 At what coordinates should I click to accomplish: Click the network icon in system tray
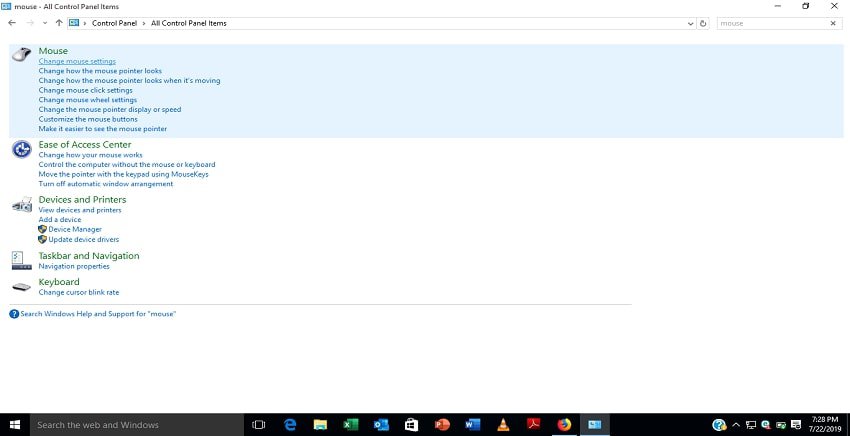(x=751, y=425)
